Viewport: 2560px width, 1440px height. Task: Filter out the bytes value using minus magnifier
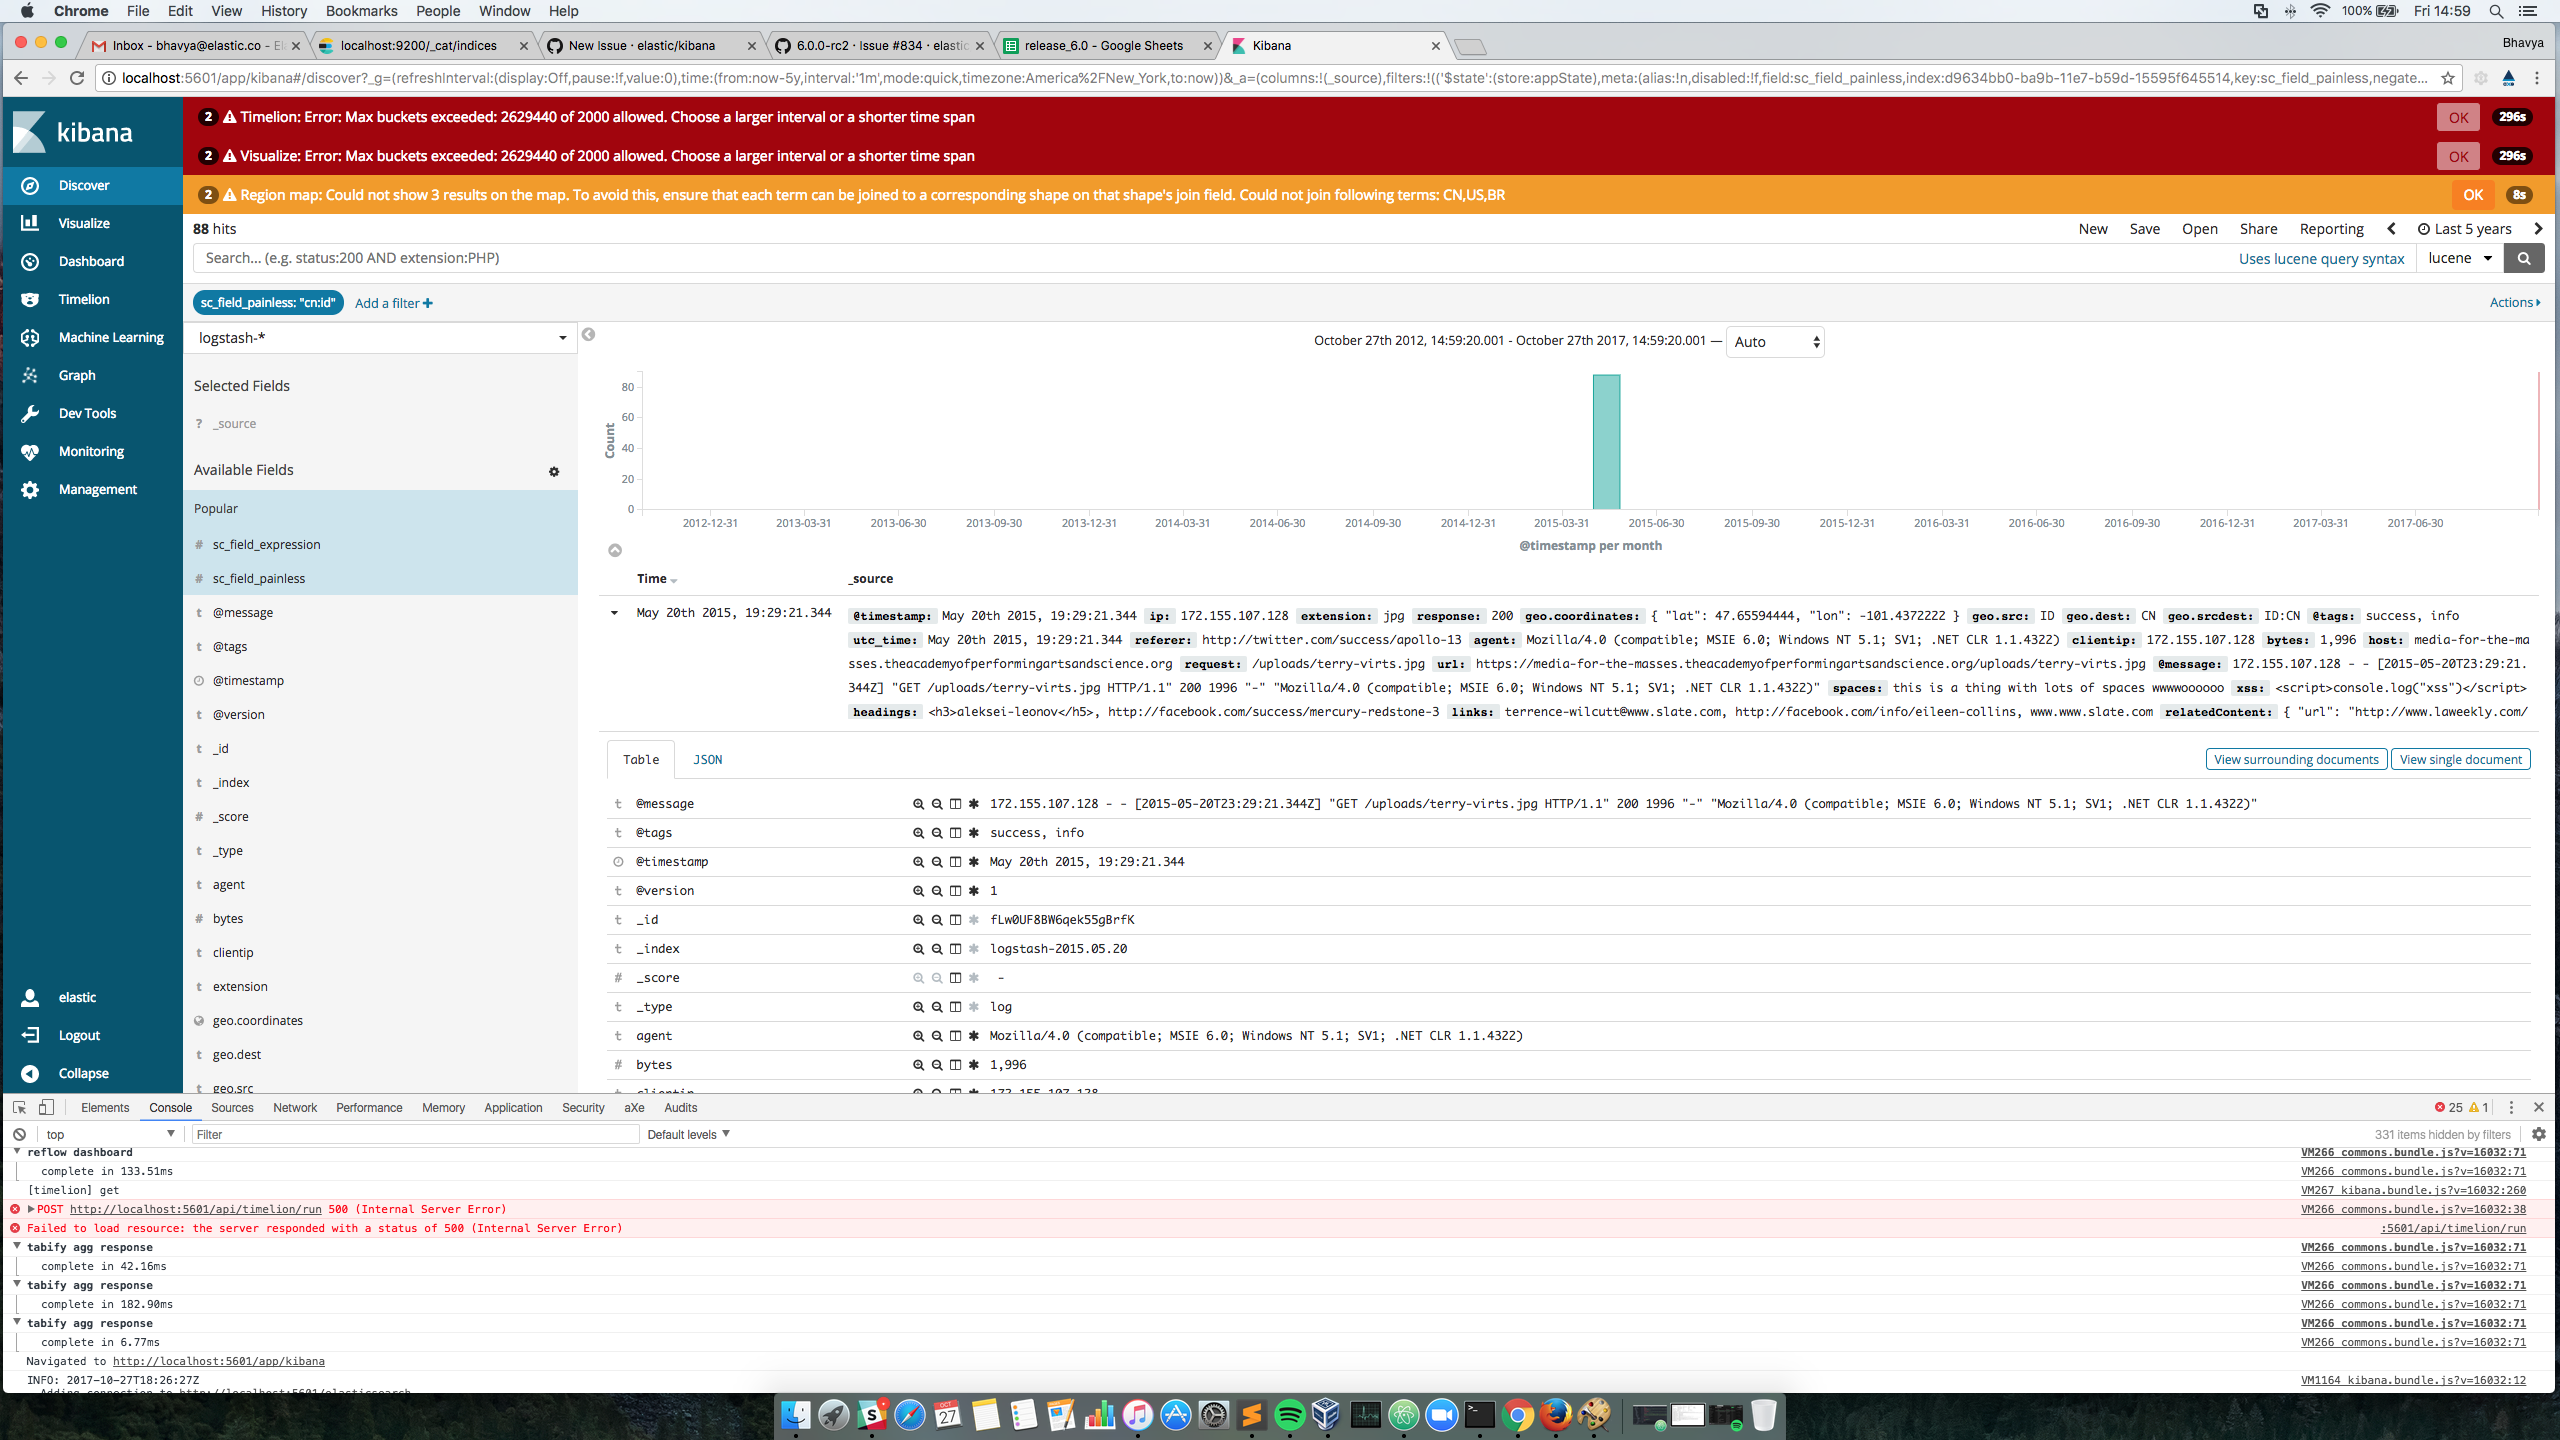click(x=936, y=1065)
